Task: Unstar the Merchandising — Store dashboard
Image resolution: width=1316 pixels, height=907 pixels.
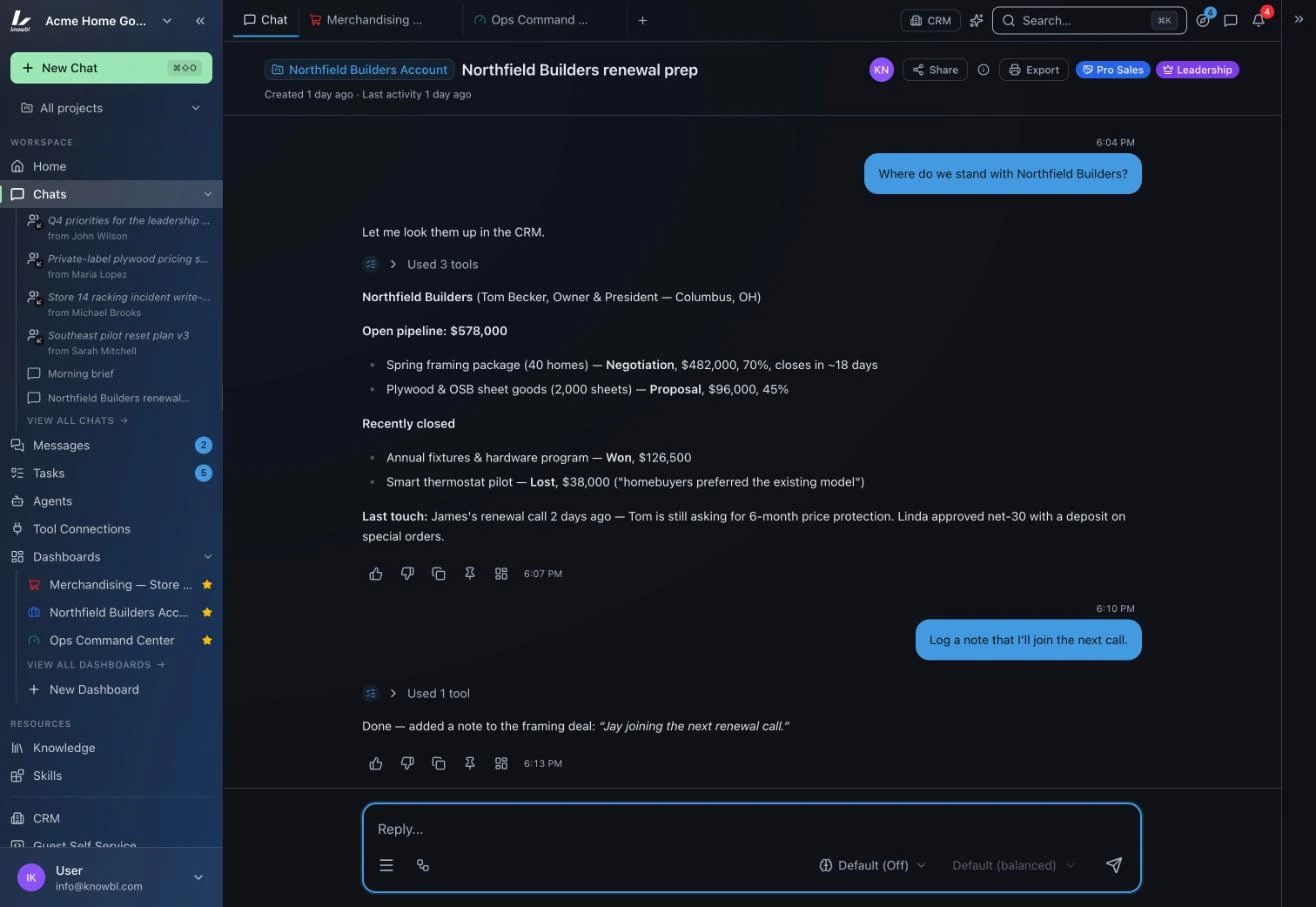Action: pos(207,584)
